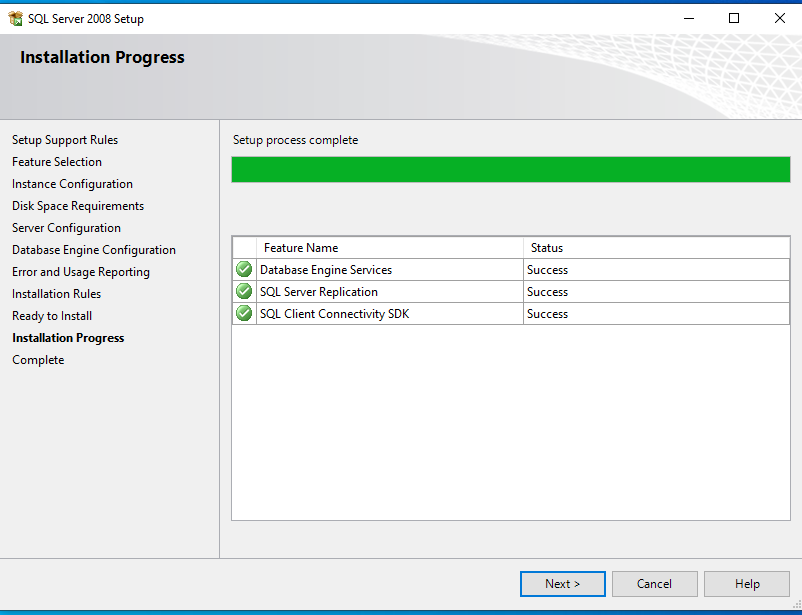Click the Setup process complete label

point(295,140)
